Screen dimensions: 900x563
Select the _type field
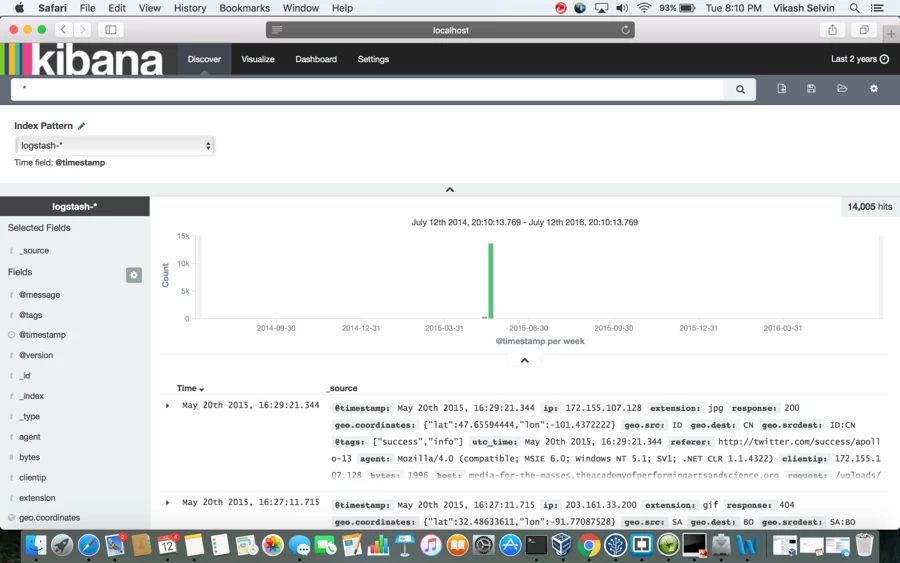30,417
